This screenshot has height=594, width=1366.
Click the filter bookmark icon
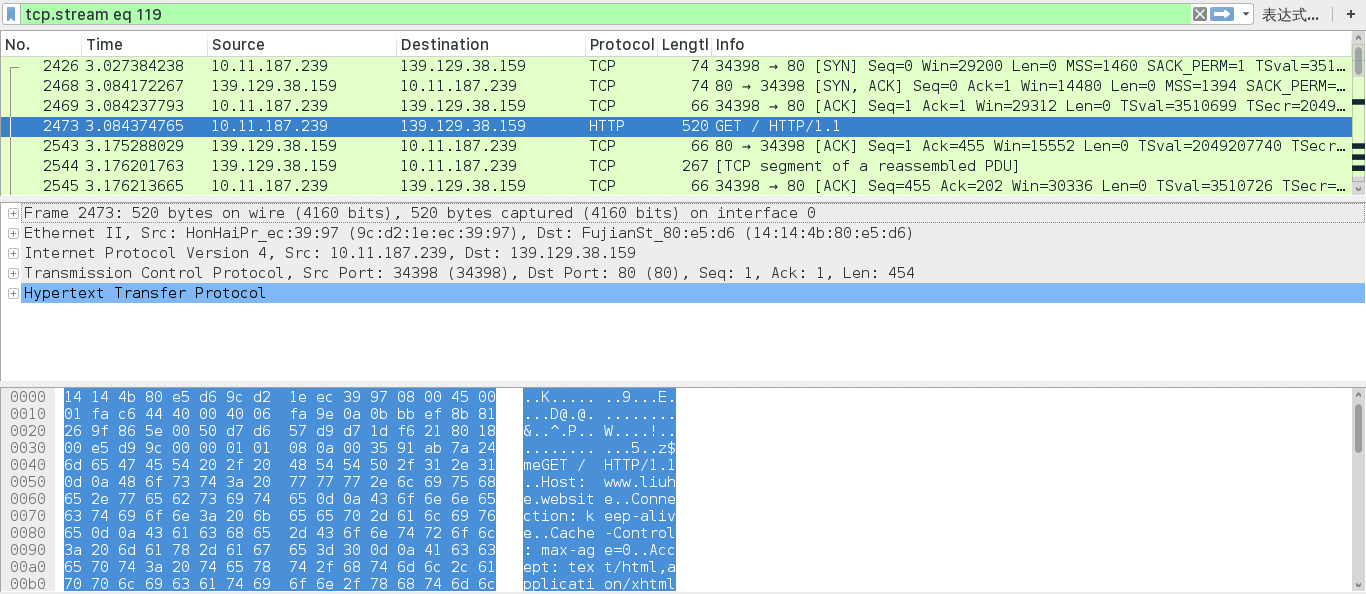(x=11, y=14)
